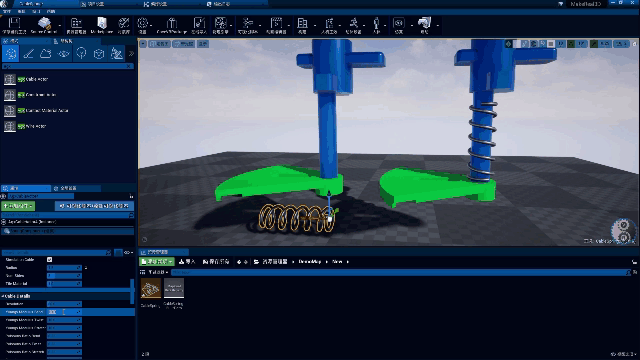Select the Foliage mode leaf icon
640x360 pixels.
click(x=64, y=53)
